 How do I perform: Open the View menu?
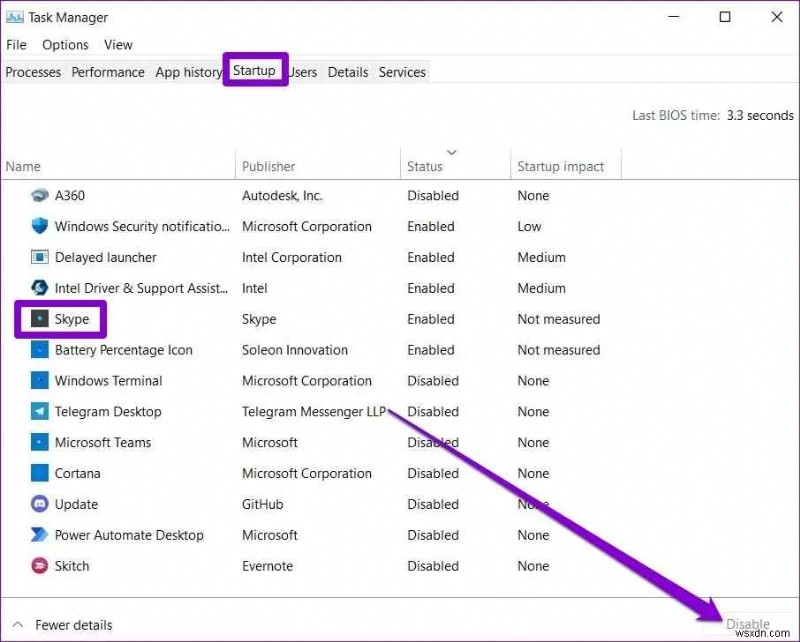click(118, 44)
